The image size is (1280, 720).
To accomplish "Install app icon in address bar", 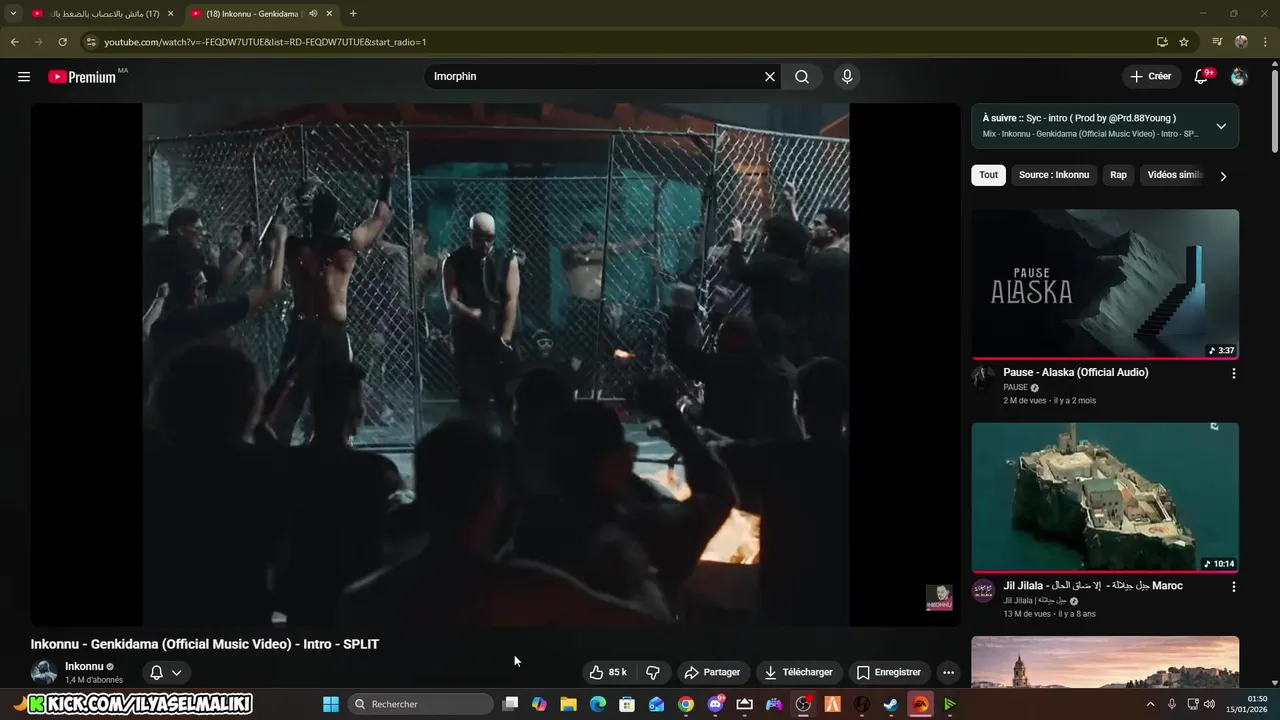I will [1162, 42].
